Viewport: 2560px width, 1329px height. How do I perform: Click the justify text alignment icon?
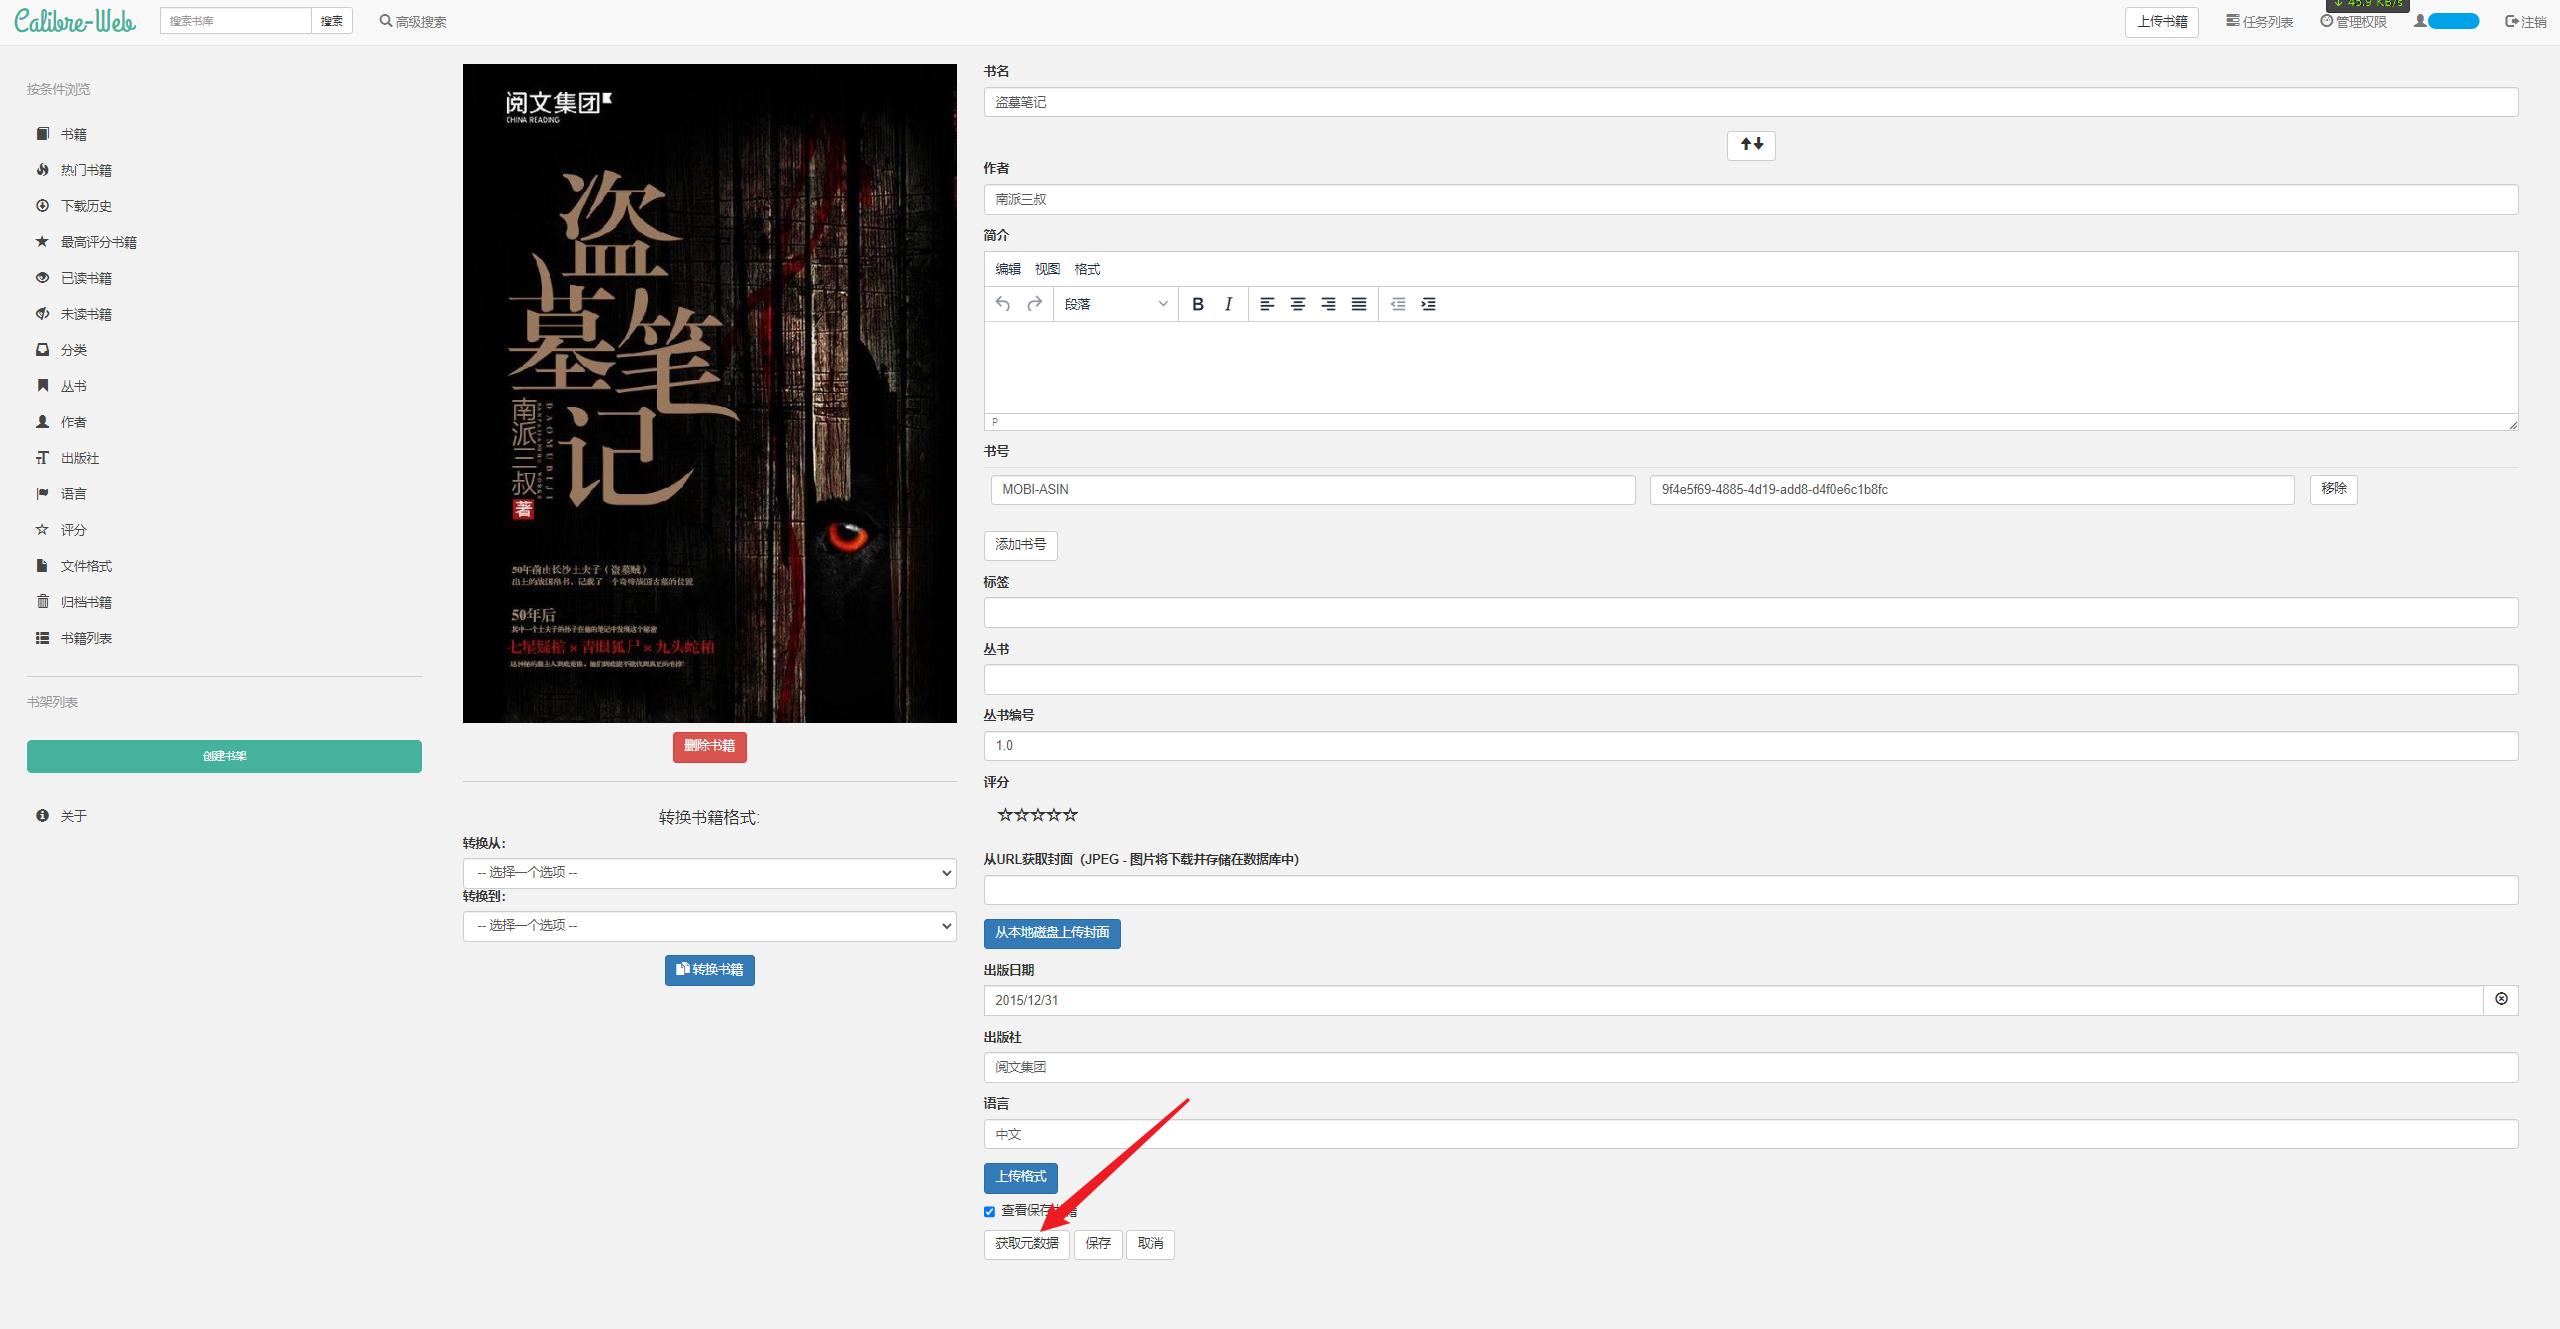point(1358,304)
